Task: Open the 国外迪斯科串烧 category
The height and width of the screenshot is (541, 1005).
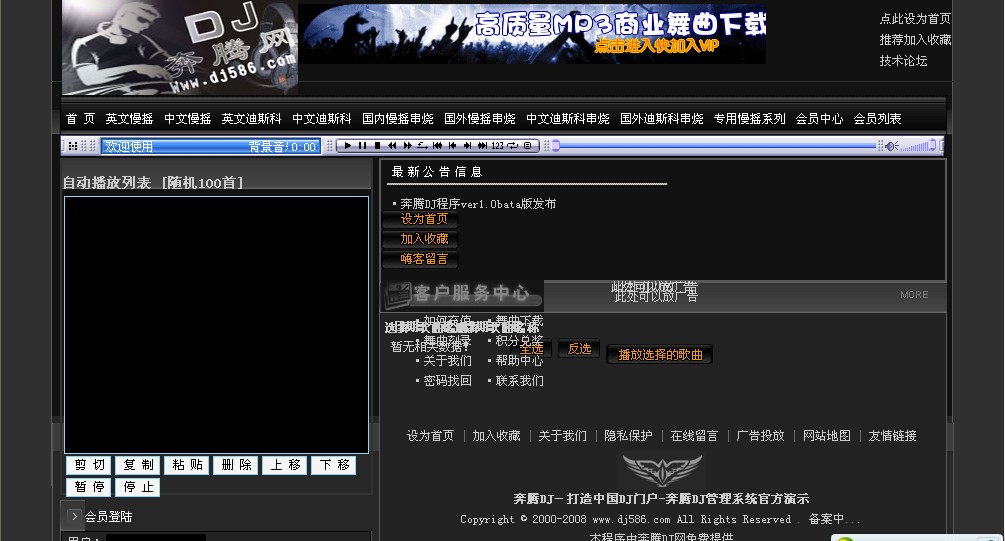Action: click(661, 119)
